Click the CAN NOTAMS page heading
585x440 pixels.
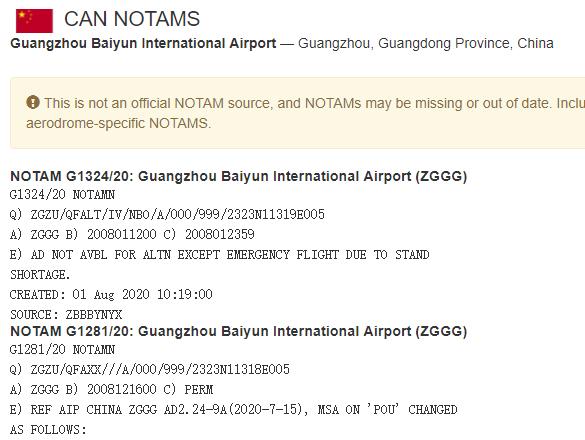pos(132,19)
